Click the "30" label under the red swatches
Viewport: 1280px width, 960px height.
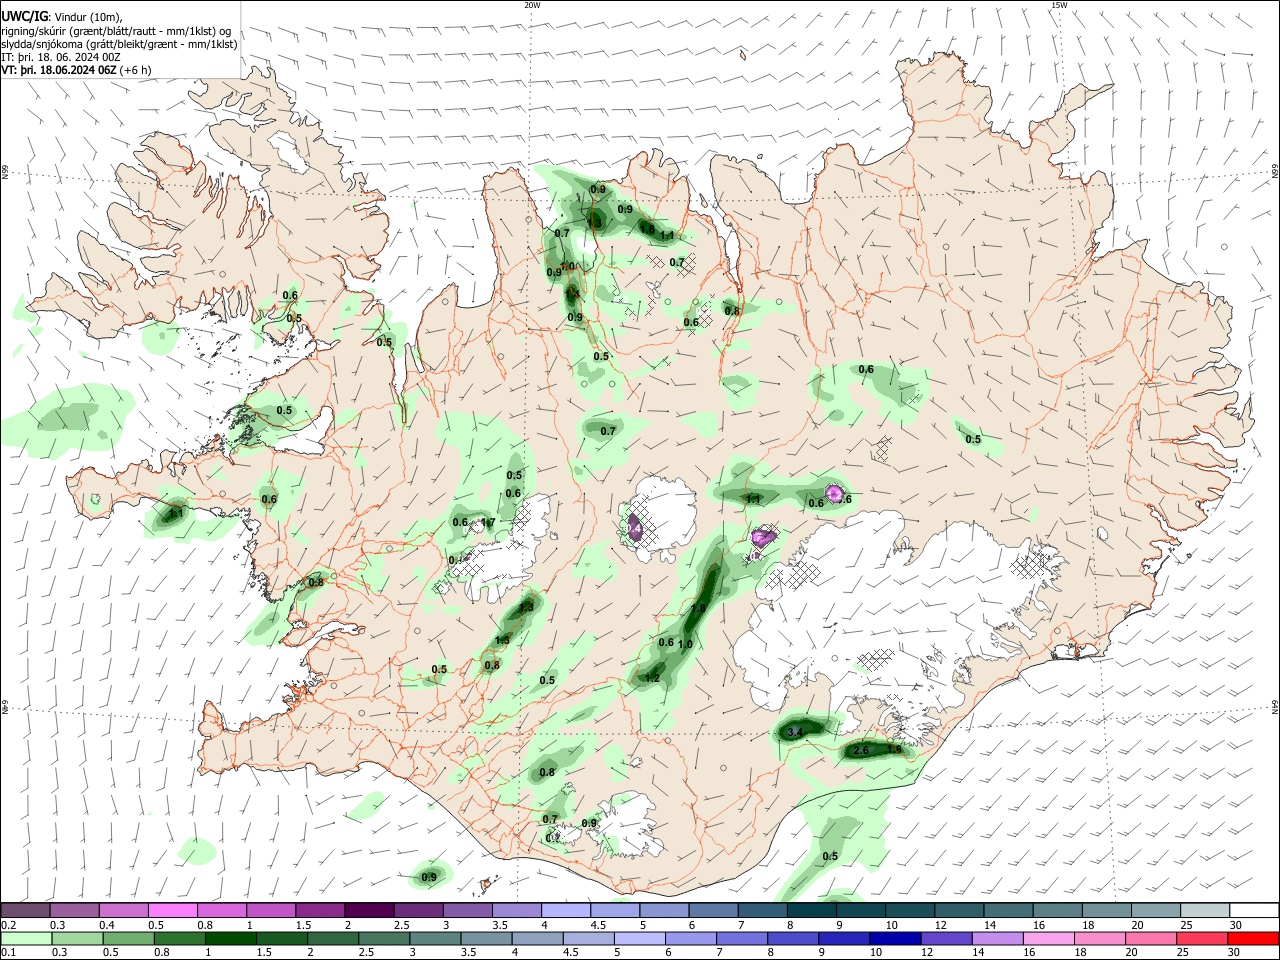coord(1235,952)
